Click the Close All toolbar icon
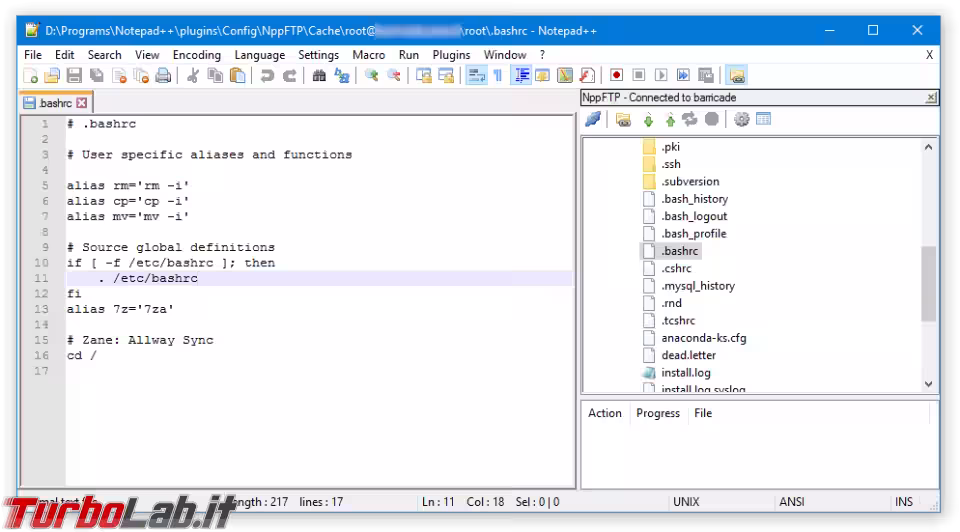The image size is (960, 532). click(x=141, y=75)
